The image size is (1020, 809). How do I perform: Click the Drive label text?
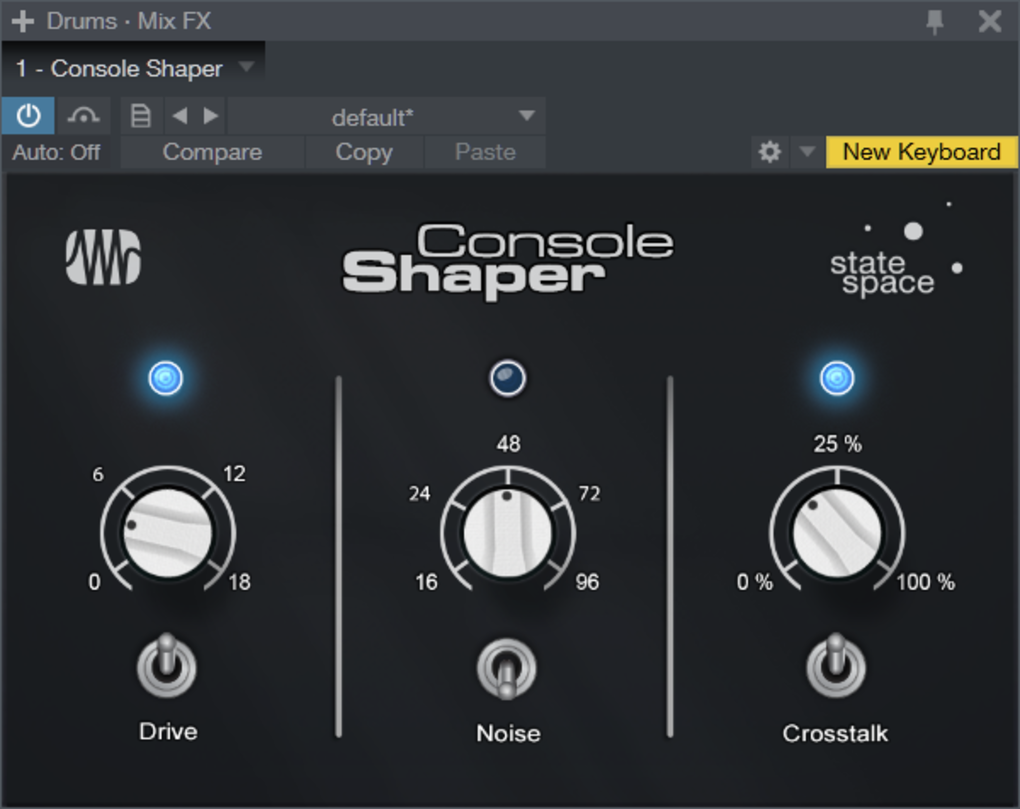click(168, 732)
